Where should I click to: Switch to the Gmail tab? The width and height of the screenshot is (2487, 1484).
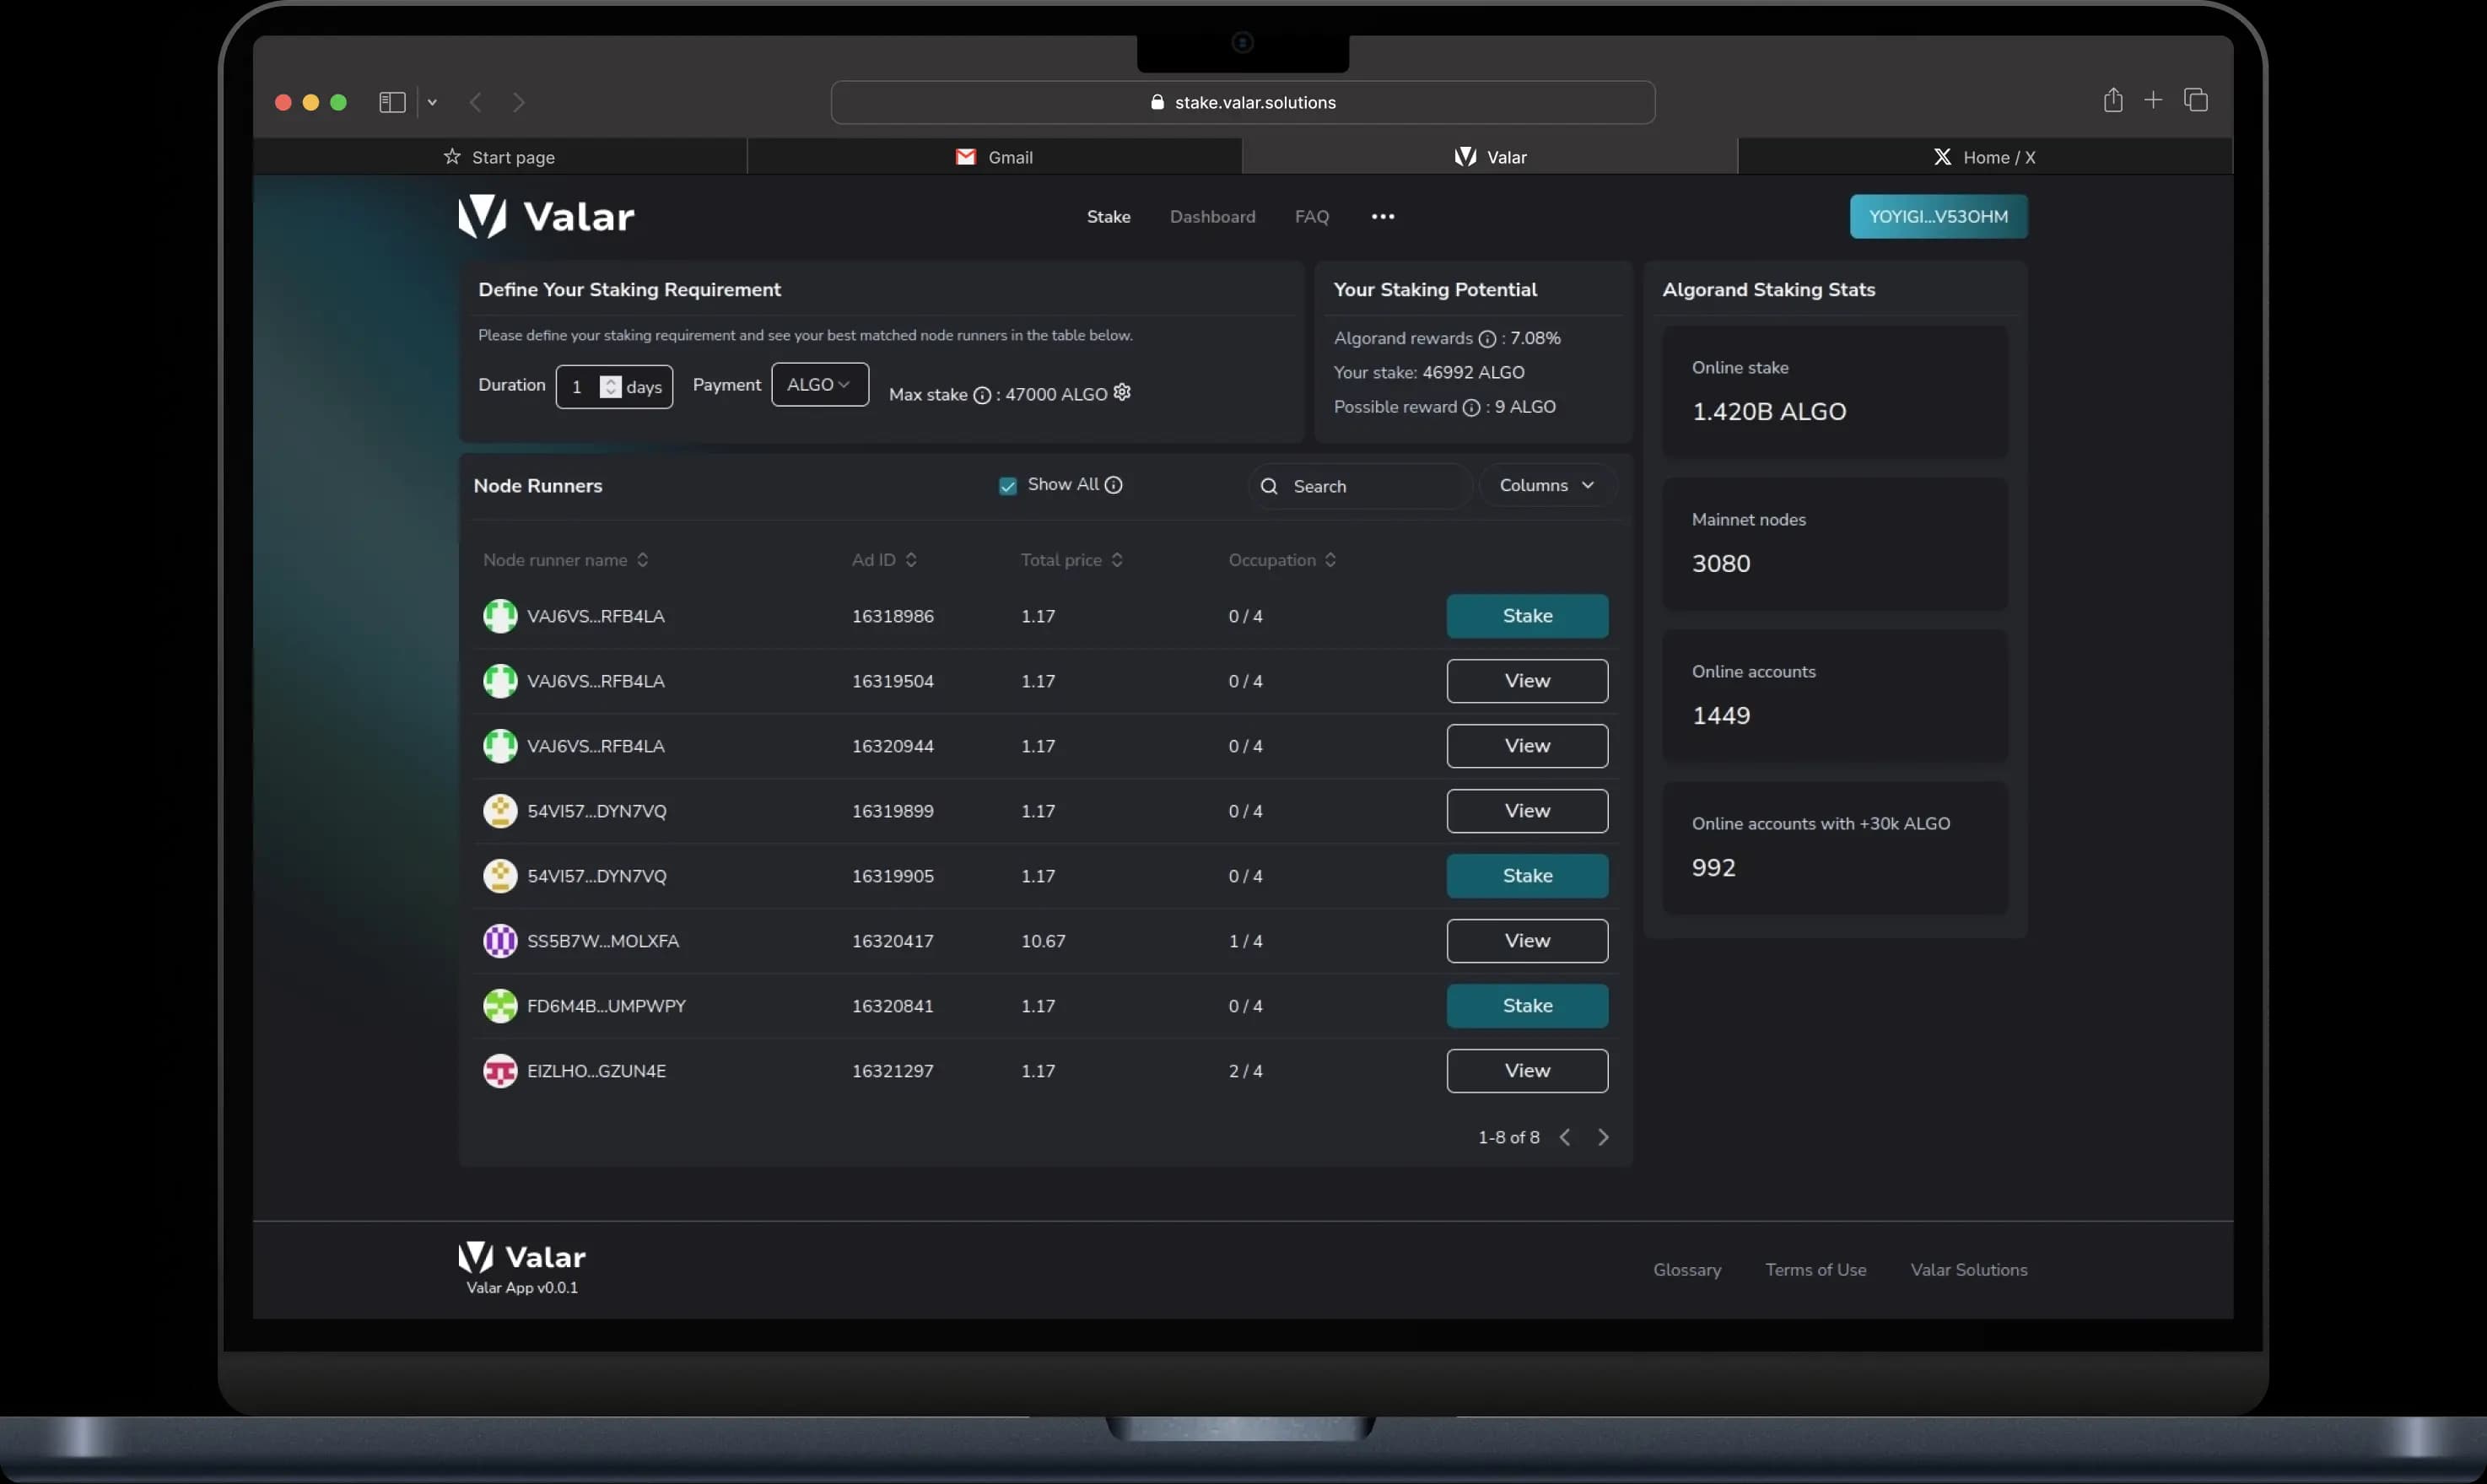(x=994, y=157)
